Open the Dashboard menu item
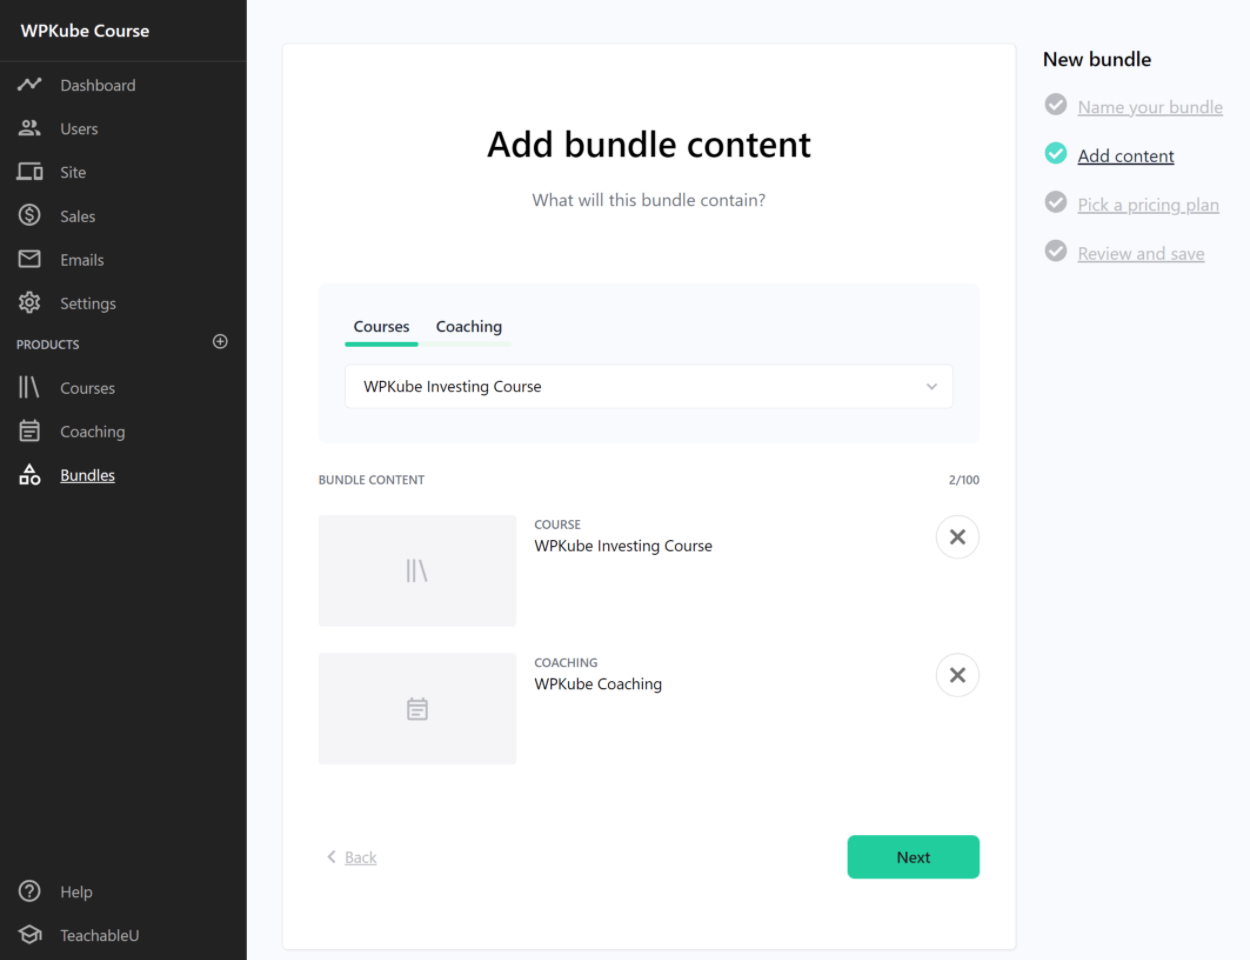The height and width of the screenshot is (960, 1250). (x=97, y=85)
